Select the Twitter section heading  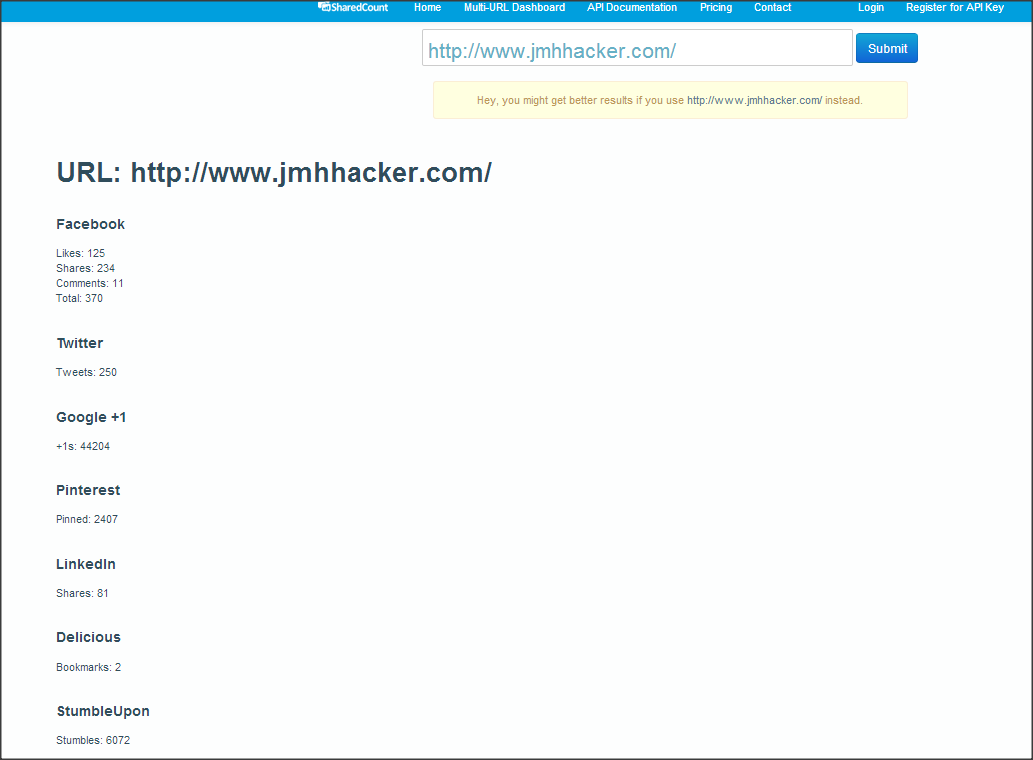(80, 343)
